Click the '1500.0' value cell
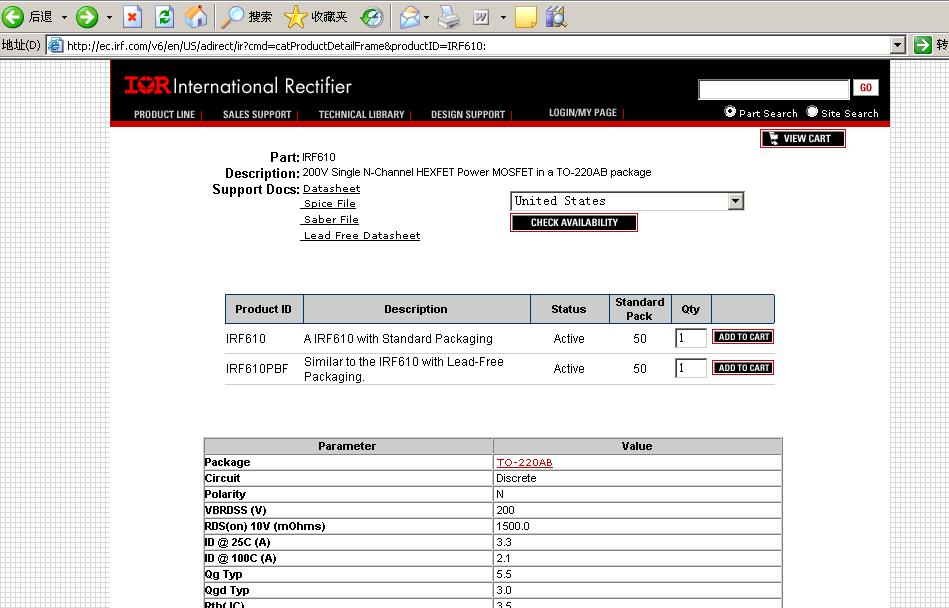The height and width of the screenshot is (608, 949). 637,526
